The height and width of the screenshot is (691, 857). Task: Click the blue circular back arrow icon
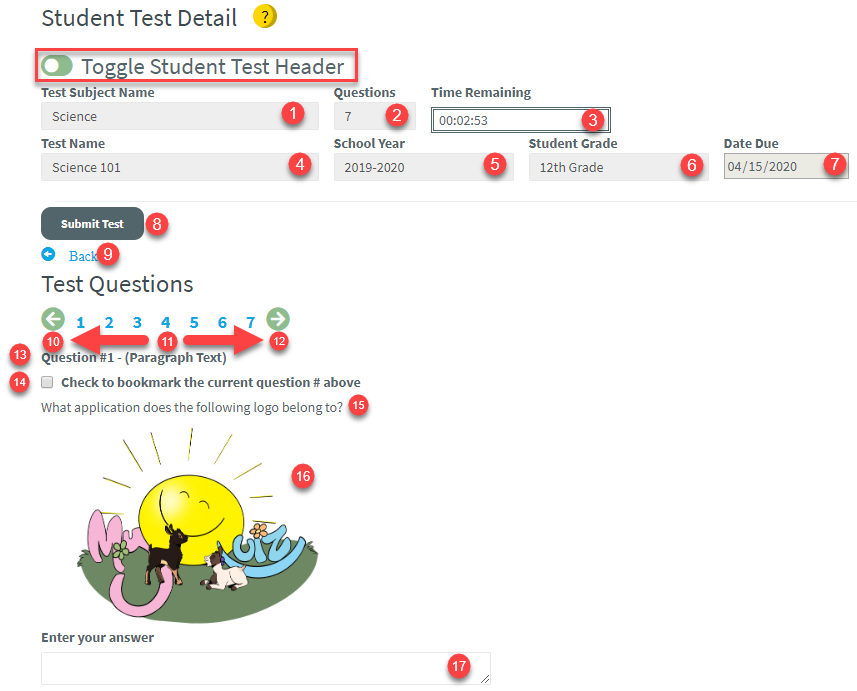tap(49, 254)
